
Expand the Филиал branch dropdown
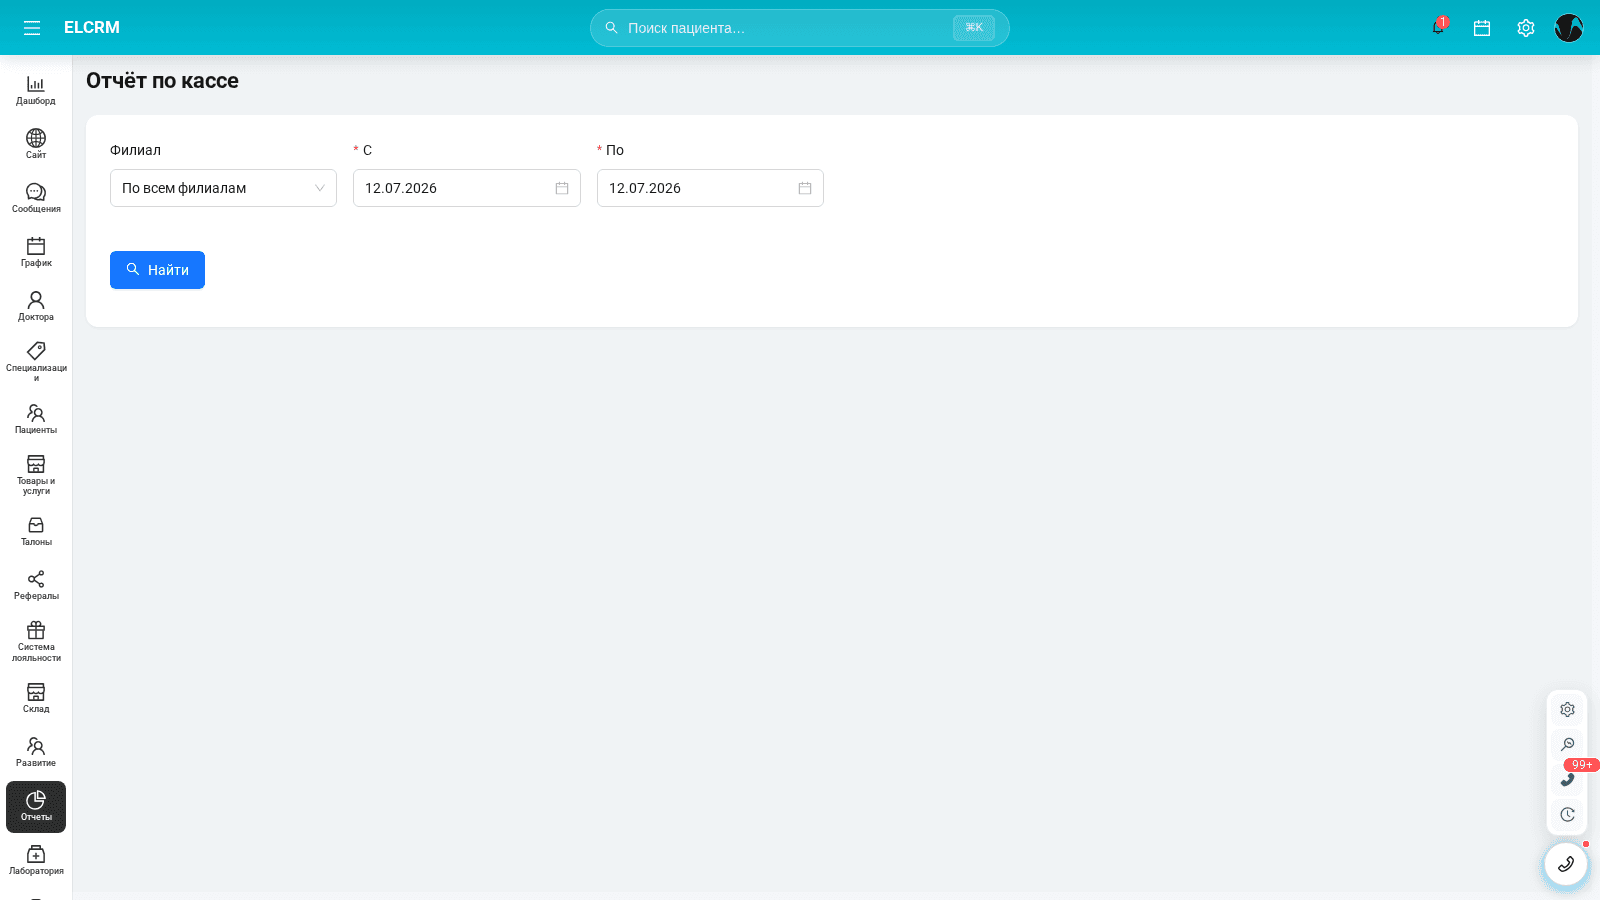point(223,188)
